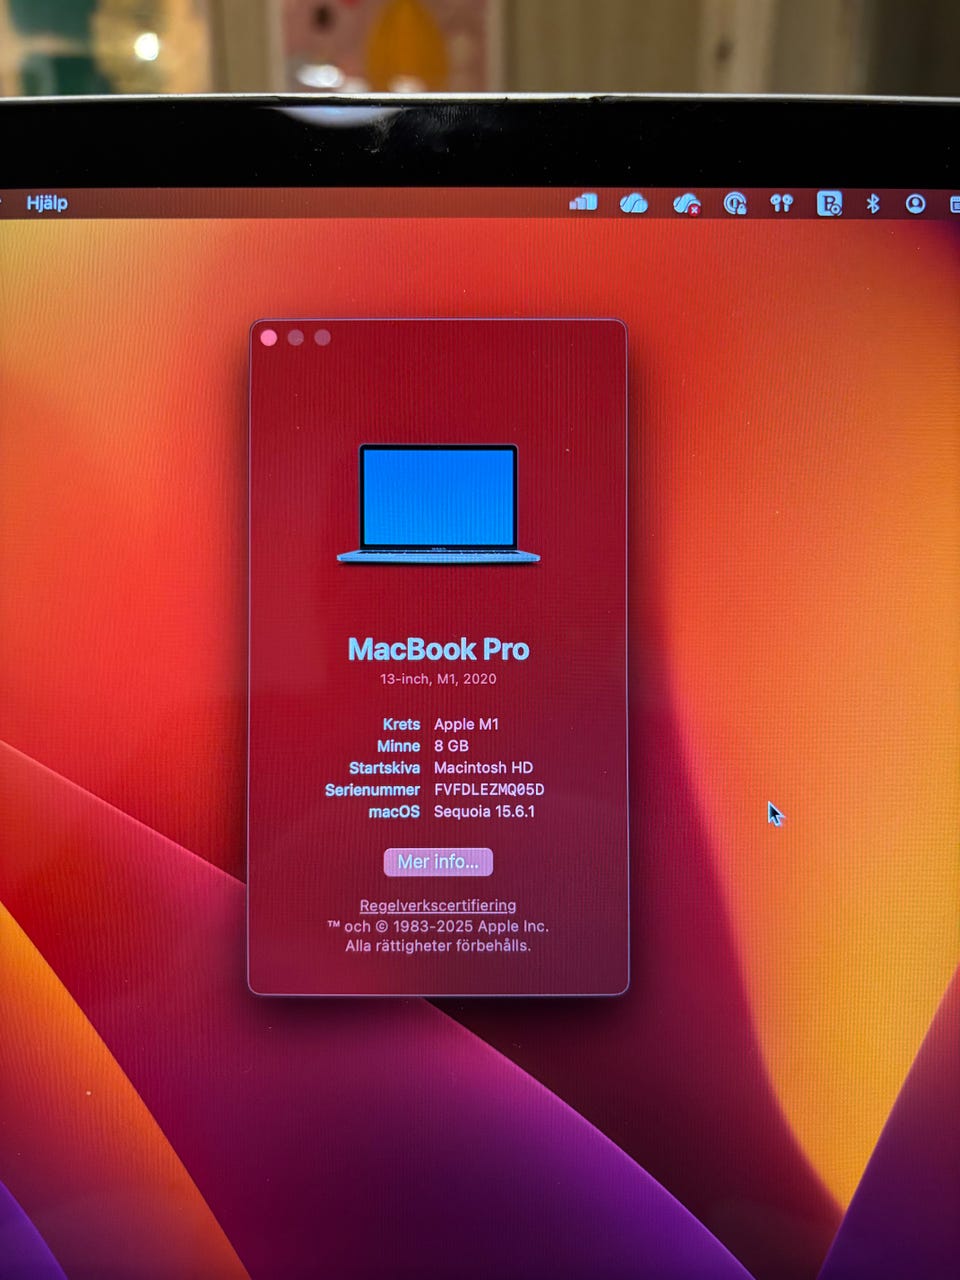Open the square P icon in menu bar
Screen dimensions: 960x1280
click(x=829, y=204)
